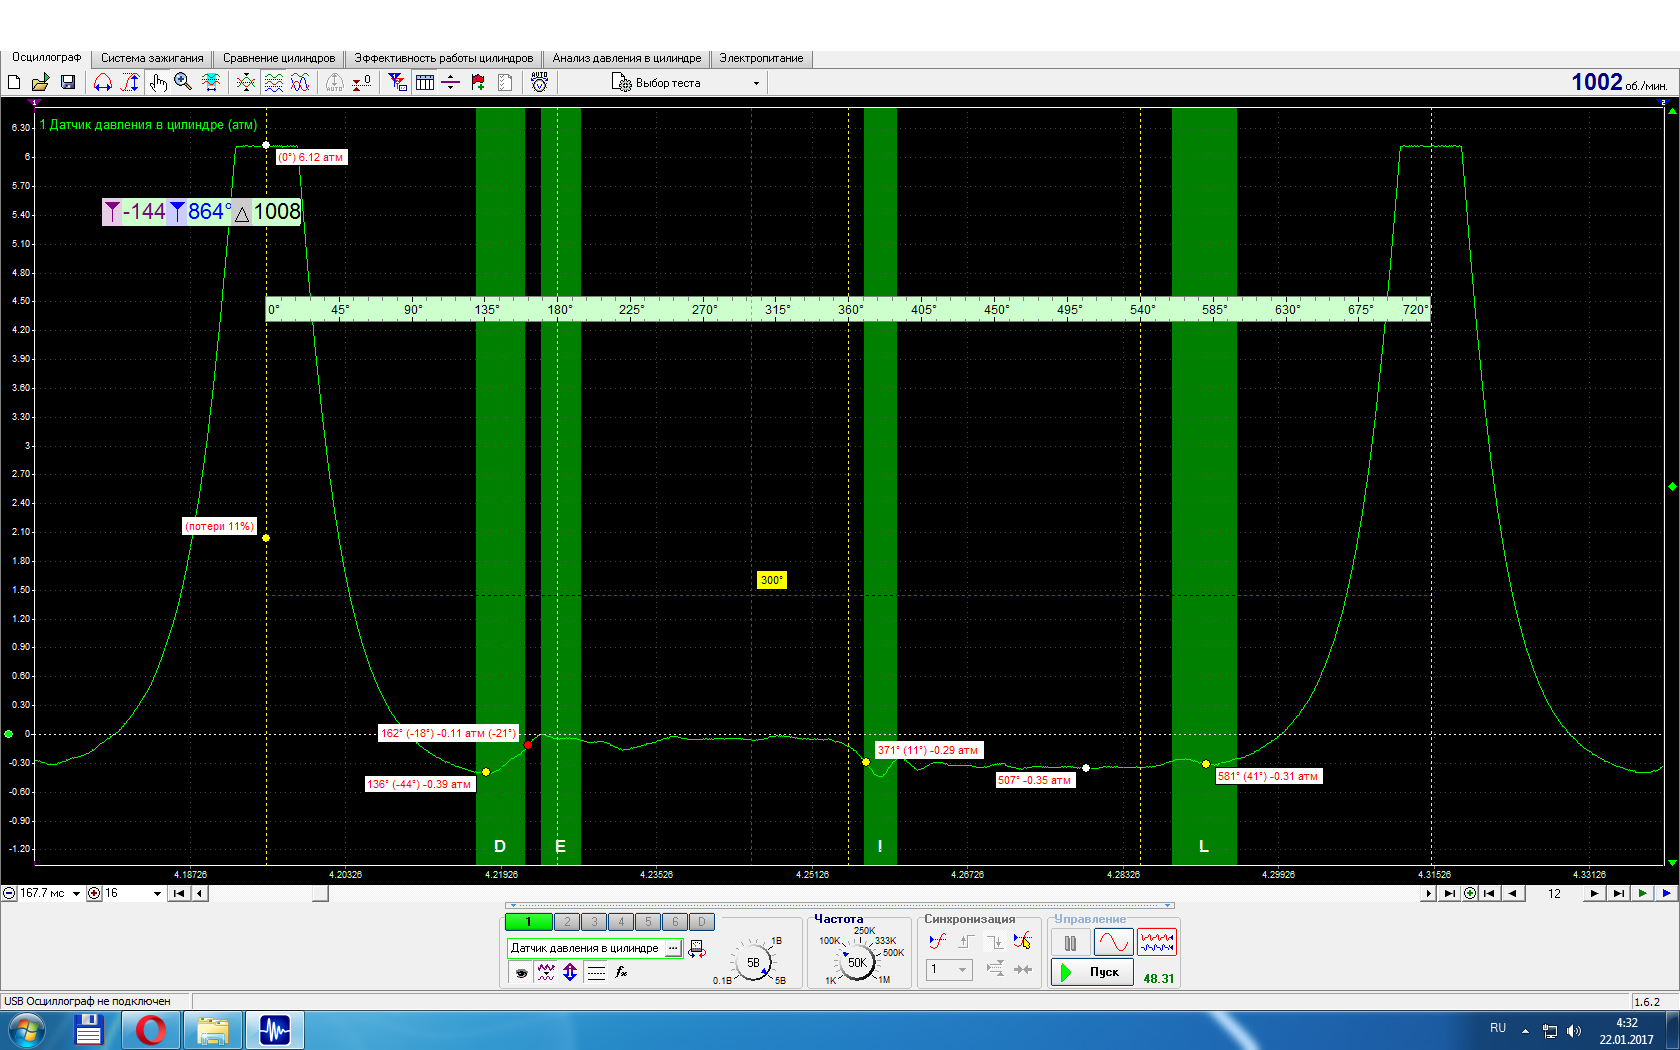
Task: Open the Эффективность работы цилиндров tab
Action: pyautogui.click(x=444, y=58)
